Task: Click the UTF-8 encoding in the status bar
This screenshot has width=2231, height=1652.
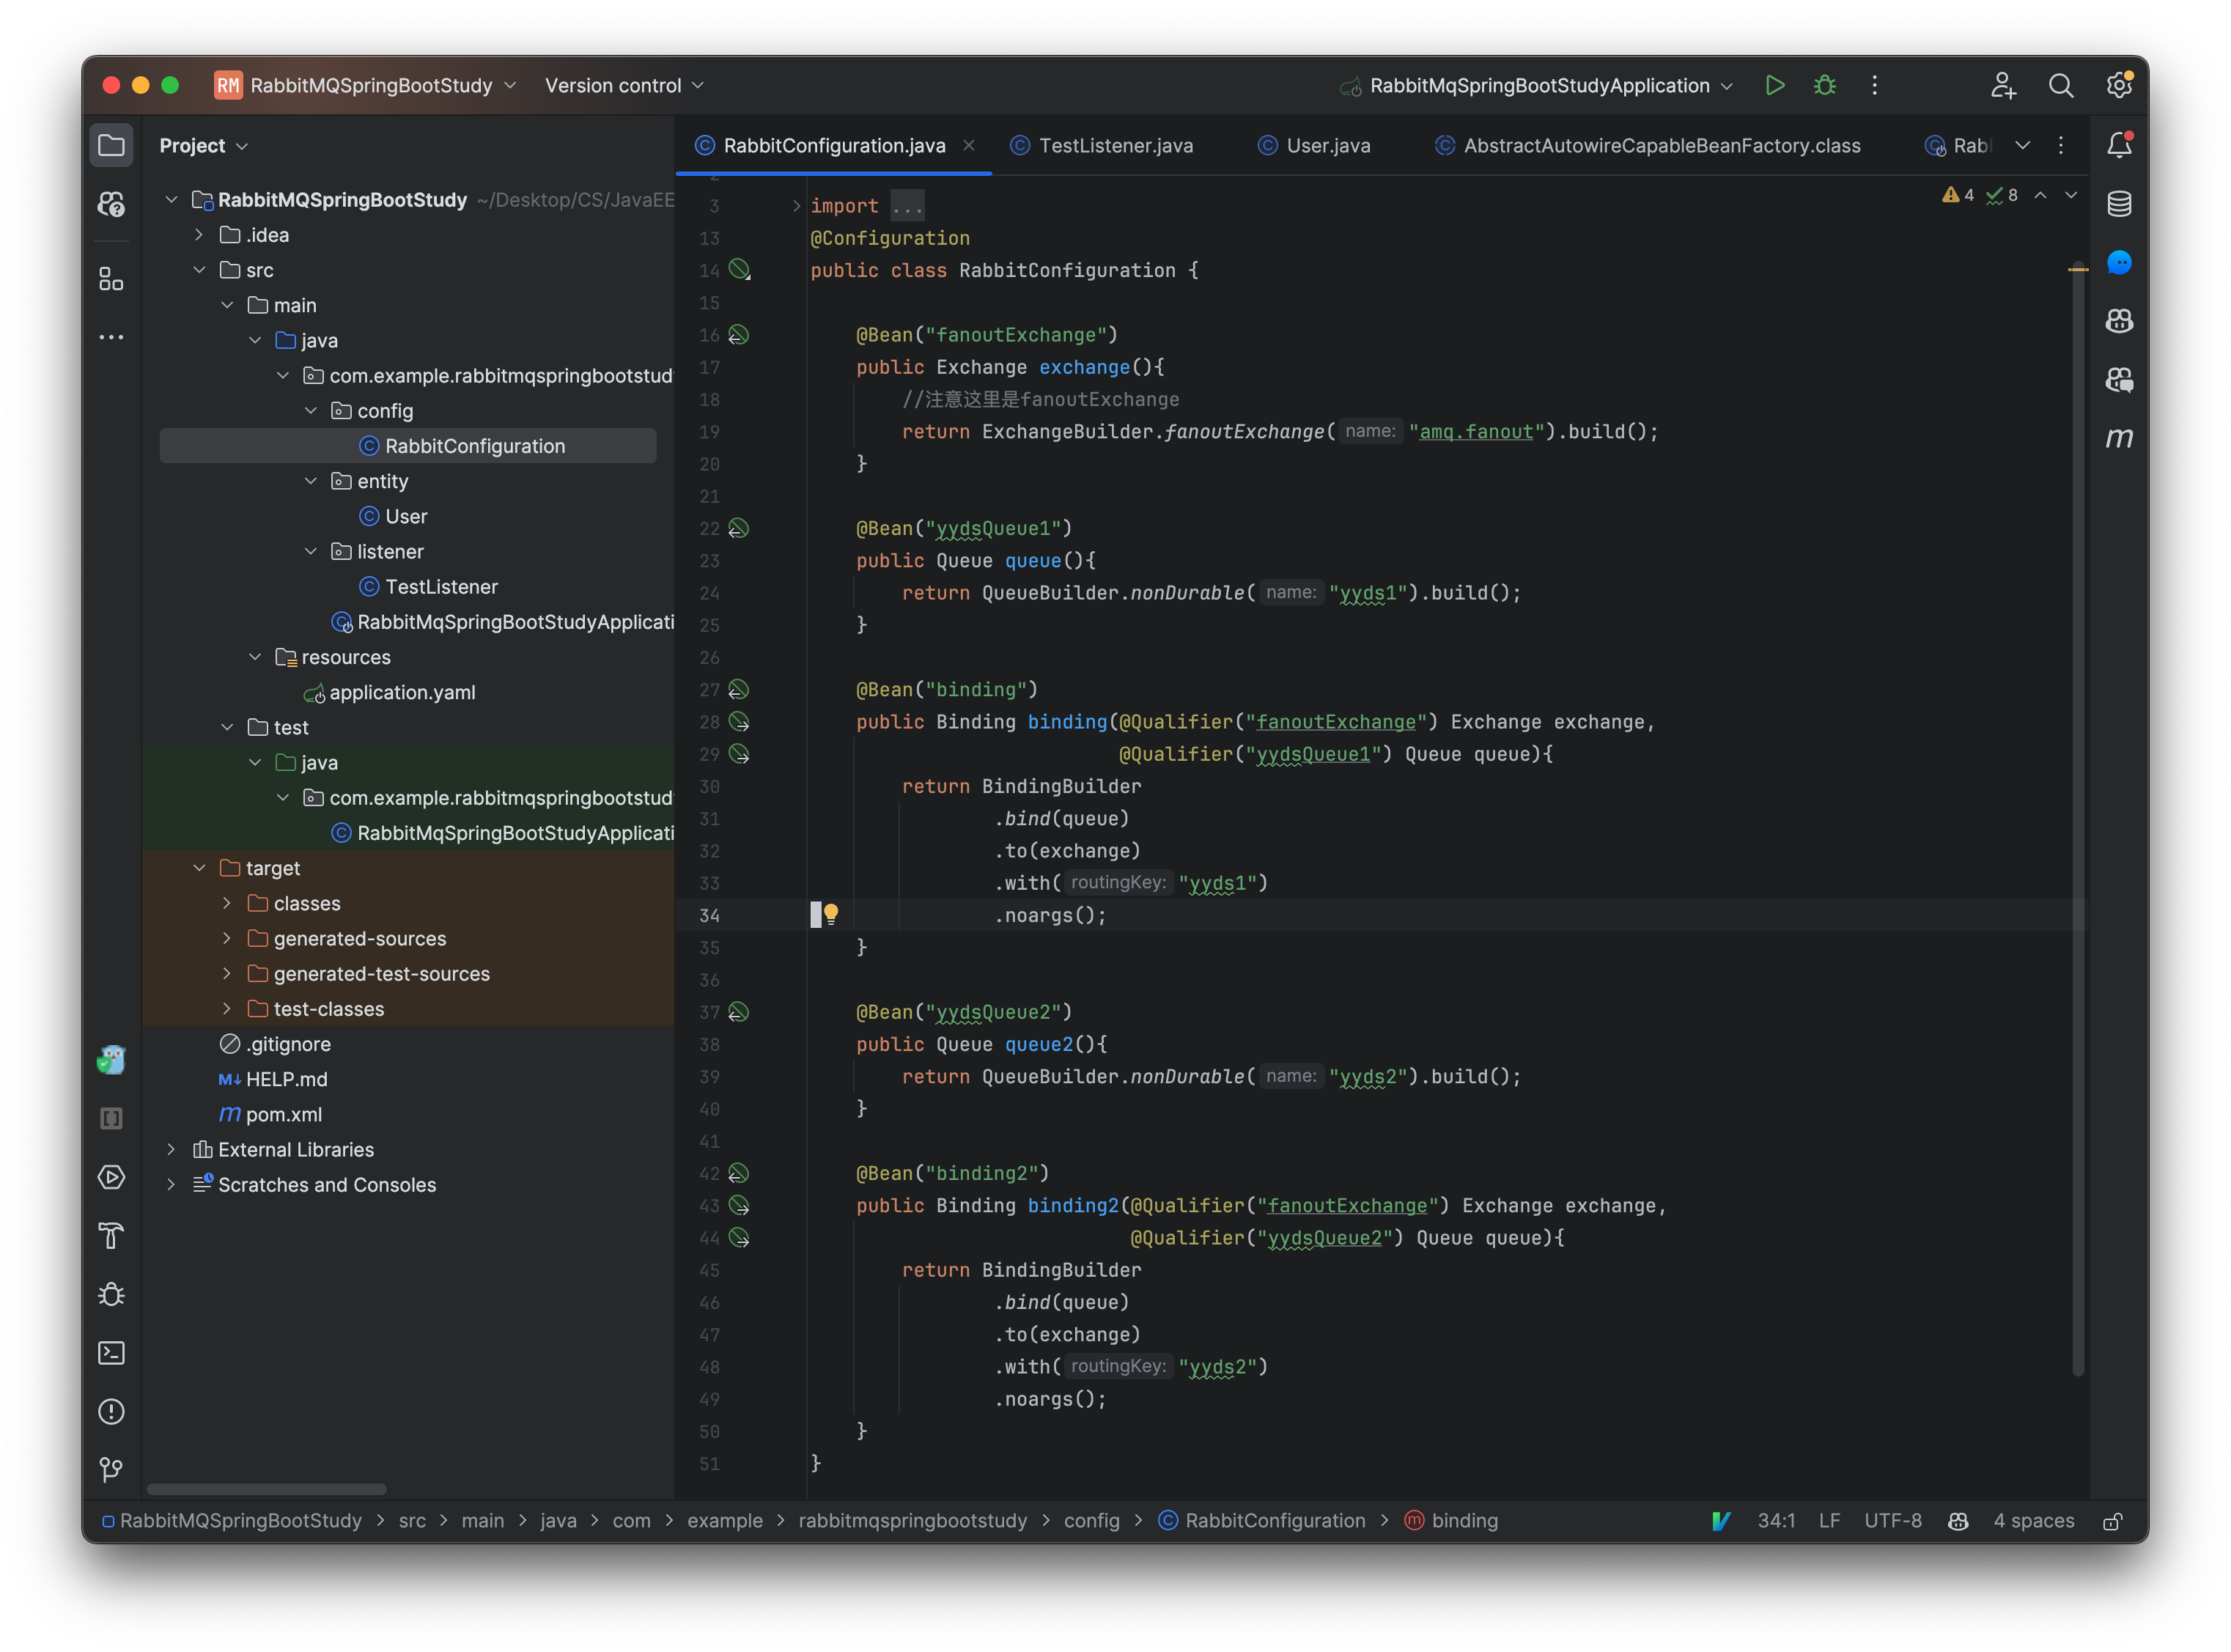Action: [1892, 1521]
